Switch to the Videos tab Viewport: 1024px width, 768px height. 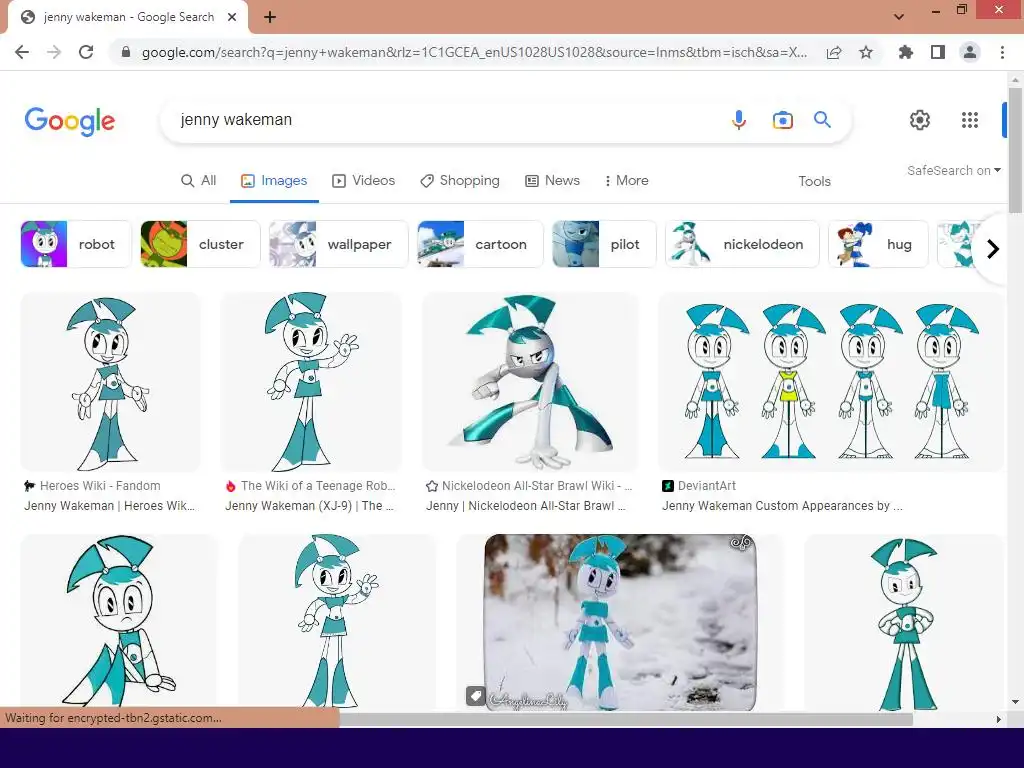[x=364, y=181]
